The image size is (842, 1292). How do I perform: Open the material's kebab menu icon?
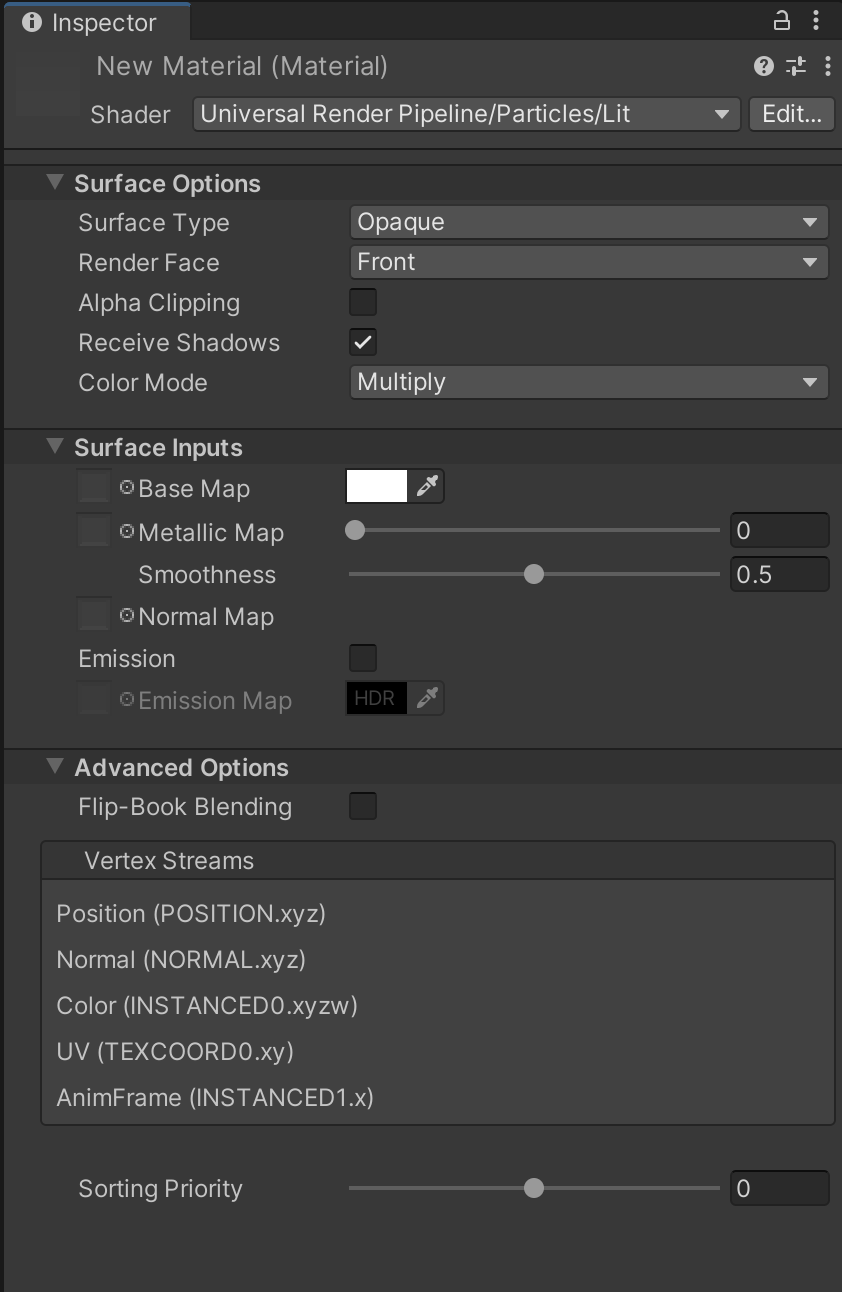point(827,66)
